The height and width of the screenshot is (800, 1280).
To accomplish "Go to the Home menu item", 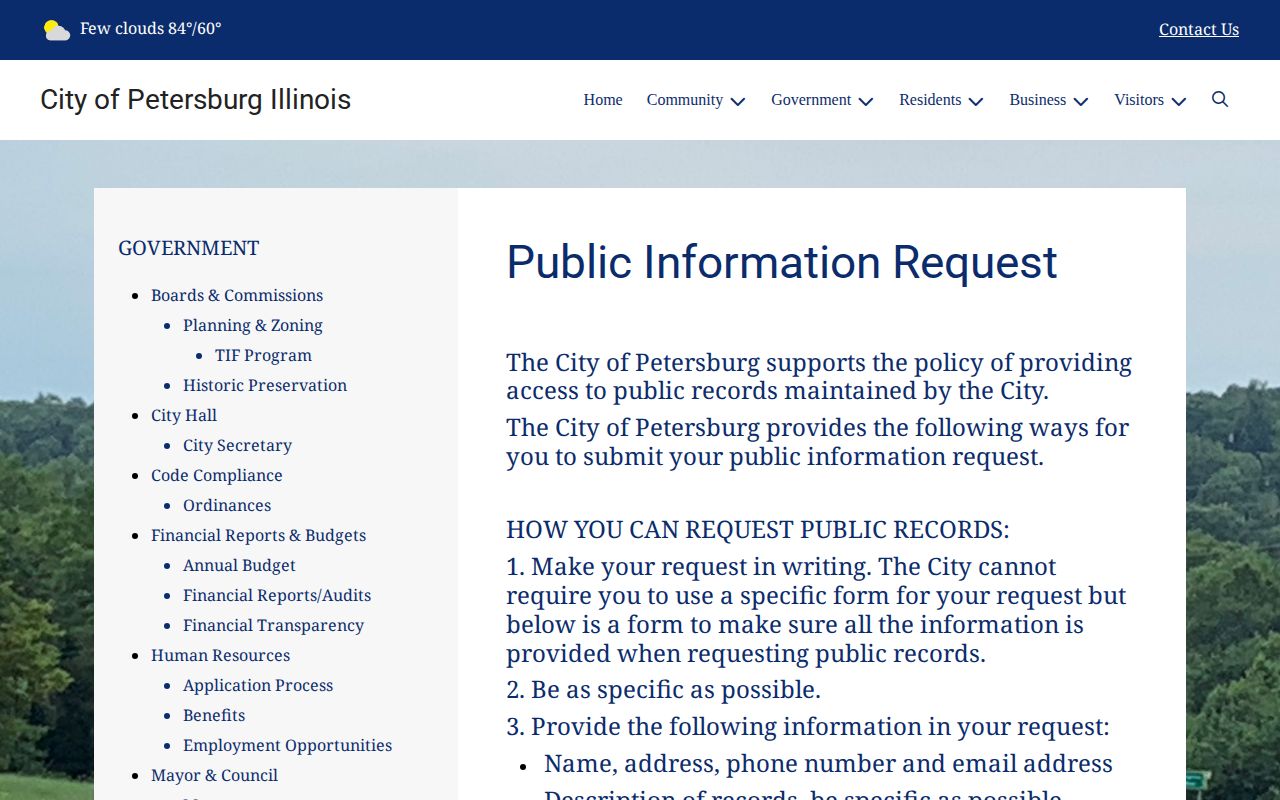I will coord(603,100).
